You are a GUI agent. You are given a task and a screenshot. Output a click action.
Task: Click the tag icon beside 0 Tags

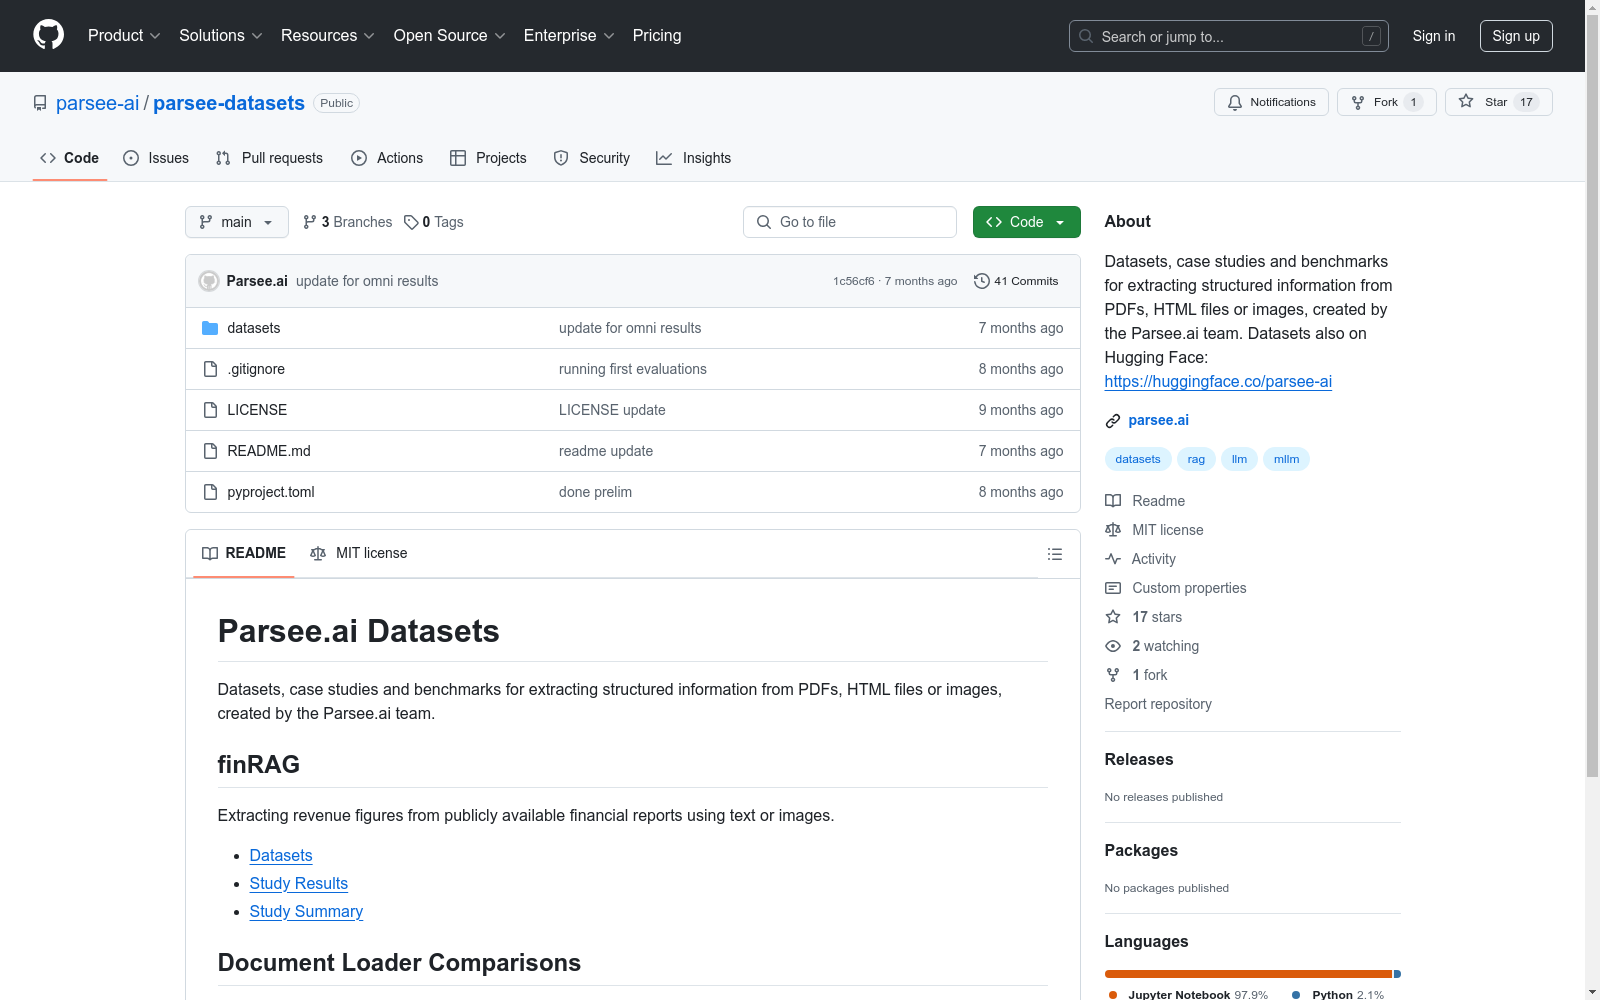pos(411,222)
